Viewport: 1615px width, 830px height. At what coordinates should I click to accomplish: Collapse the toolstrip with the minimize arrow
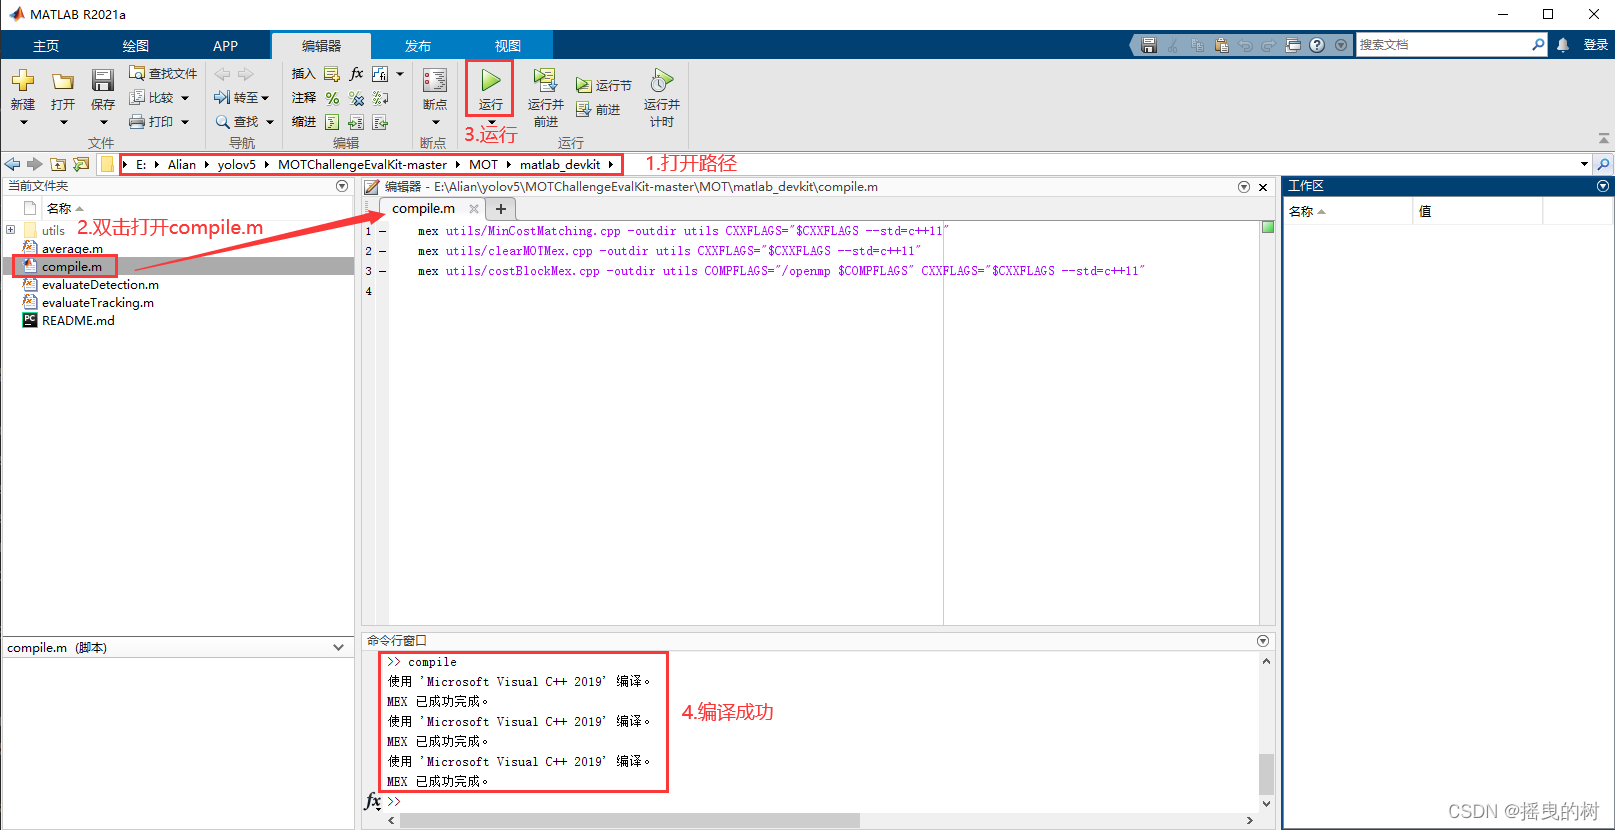(1604, 139)
